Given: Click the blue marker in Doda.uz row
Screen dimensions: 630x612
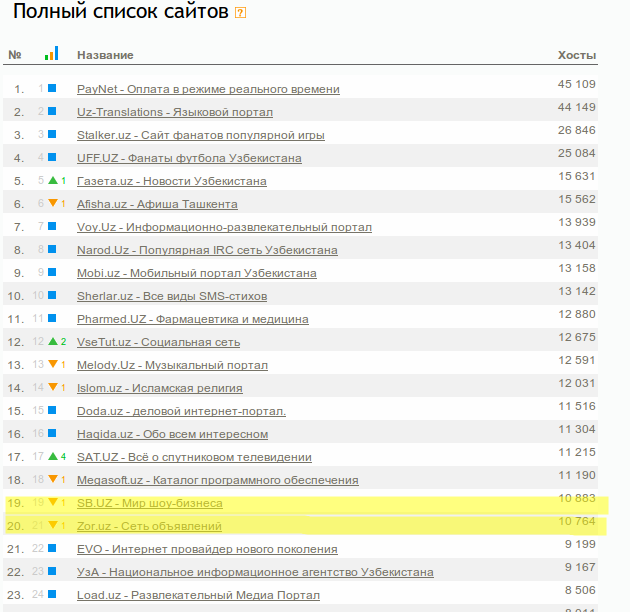Looking at the screenshot, I should (x=52, y=410).
